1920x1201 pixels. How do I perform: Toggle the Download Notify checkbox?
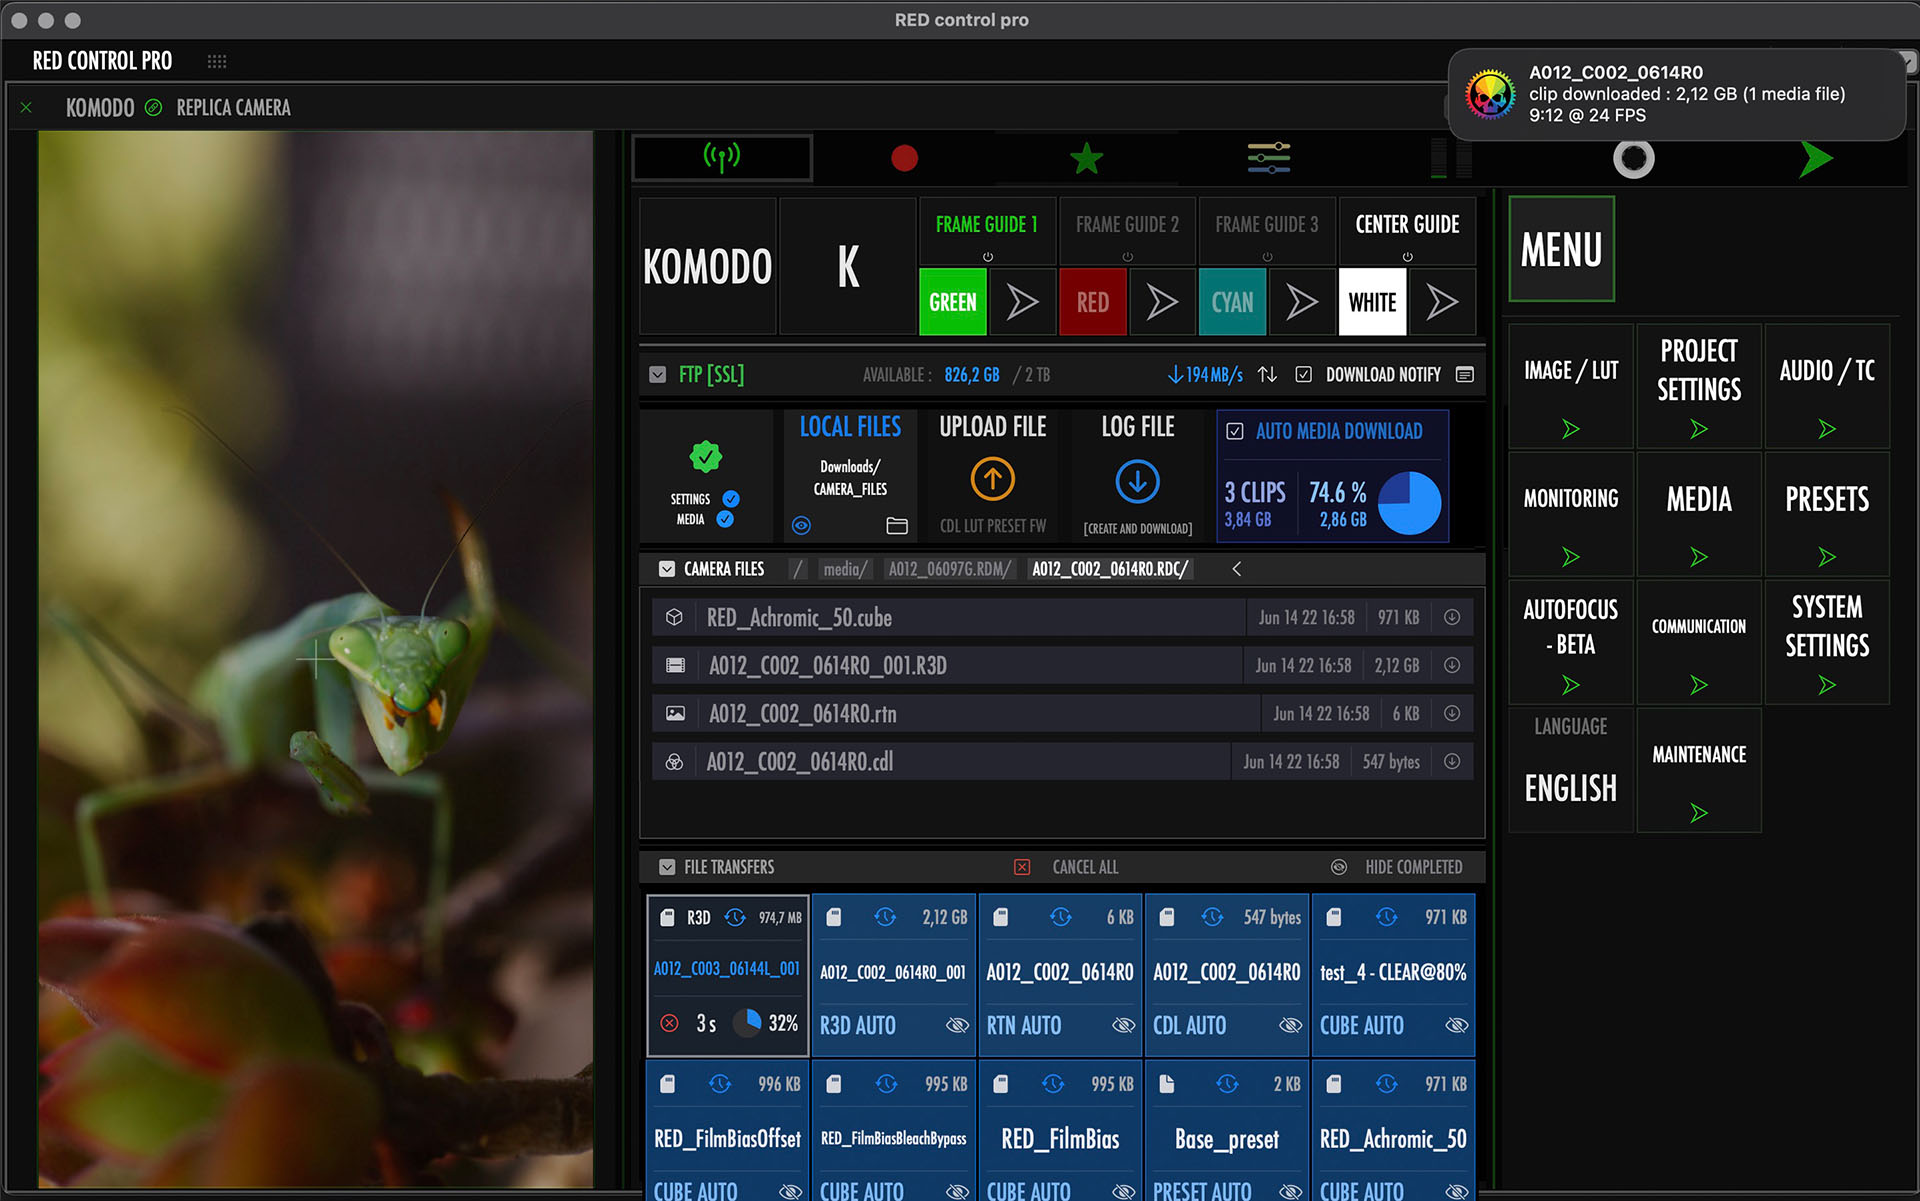pyautogui.click(x=1303, y=375)
